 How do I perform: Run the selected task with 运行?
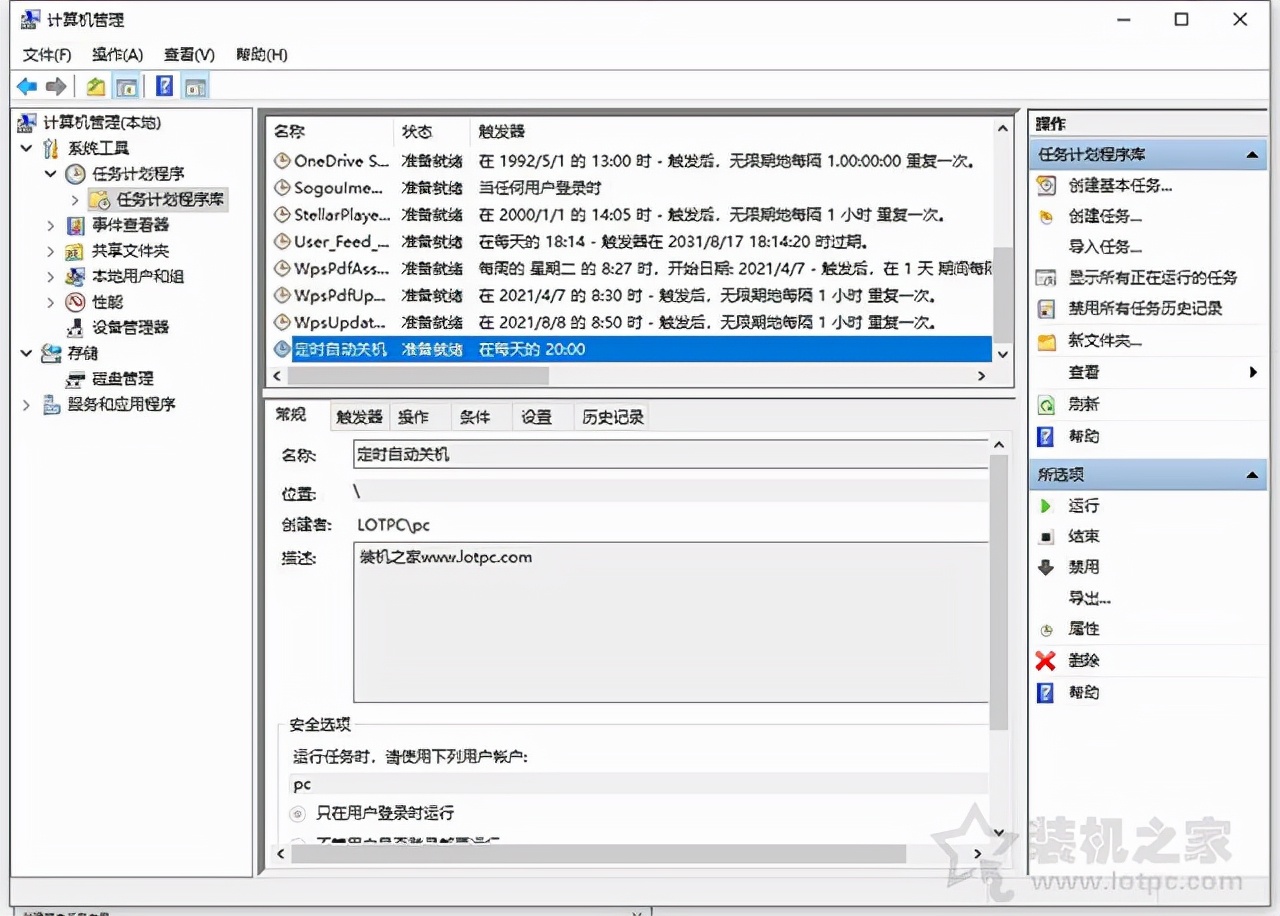pyautogui.click(x=1084, y=506)
